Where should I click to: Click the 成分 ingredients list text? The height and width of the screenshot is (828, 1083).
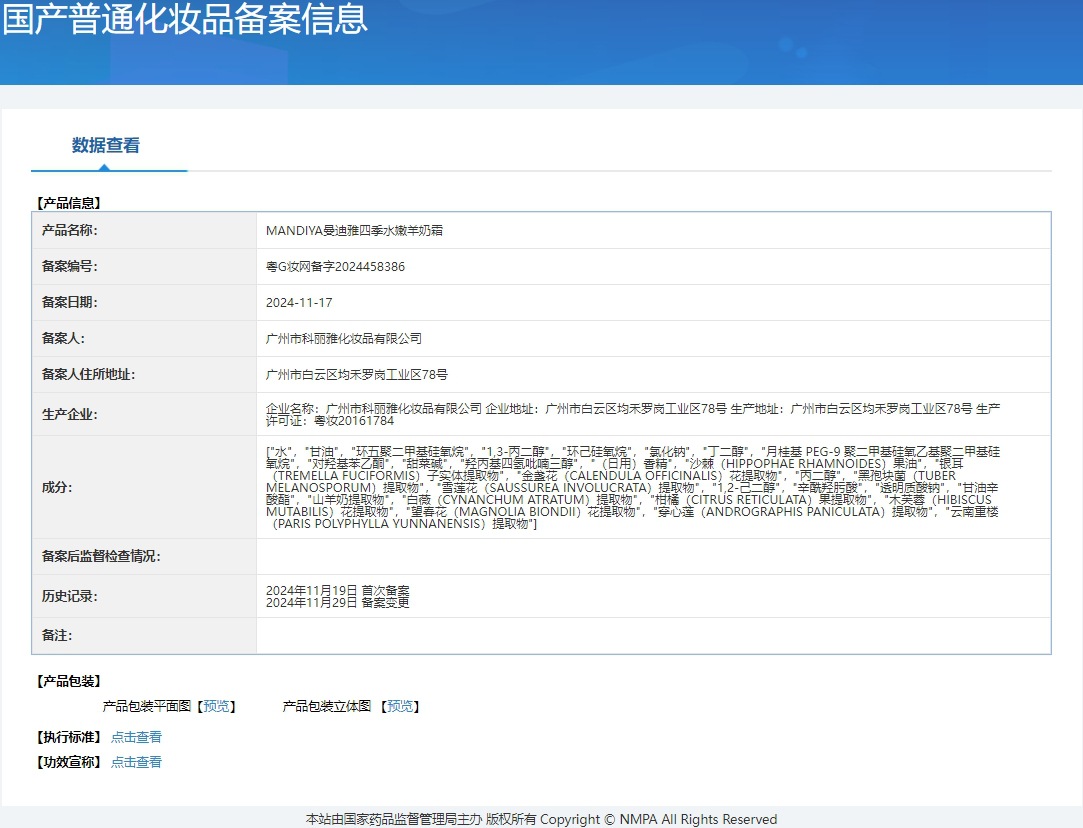(633, 488)
